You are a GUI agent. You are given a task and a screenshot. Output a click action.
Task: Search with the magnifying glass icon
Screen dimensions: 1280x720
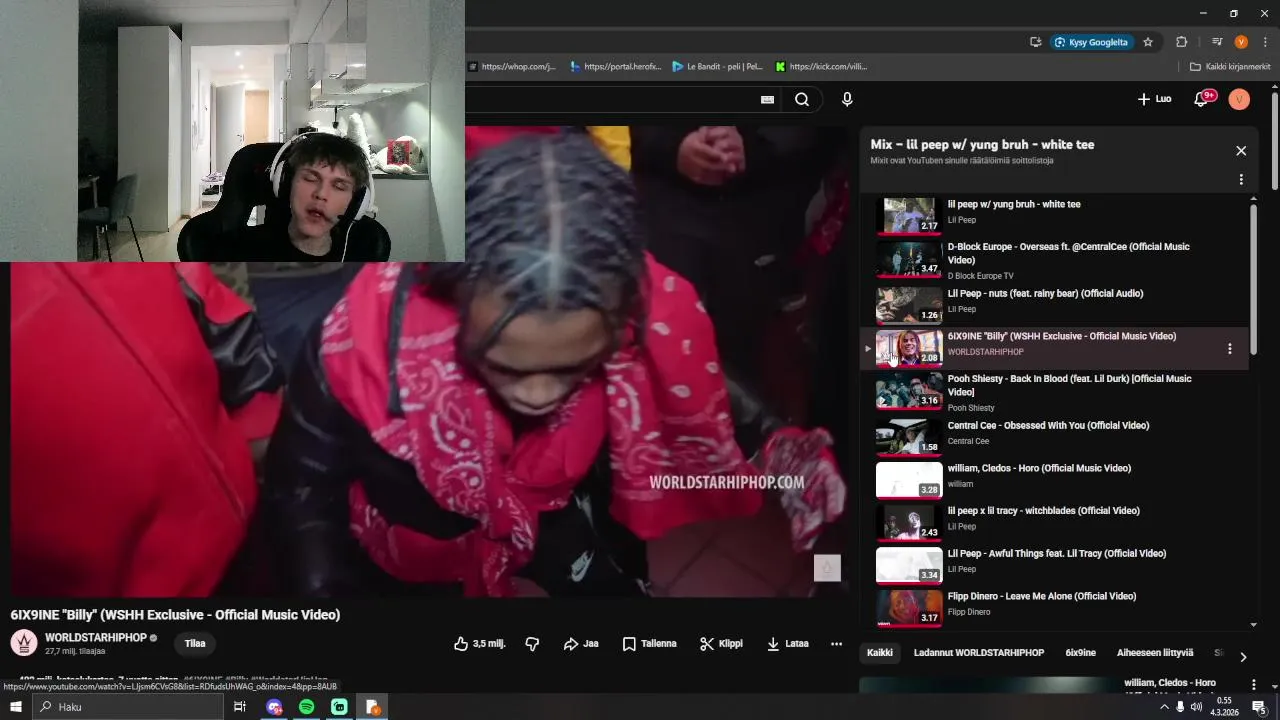[802, 99]
